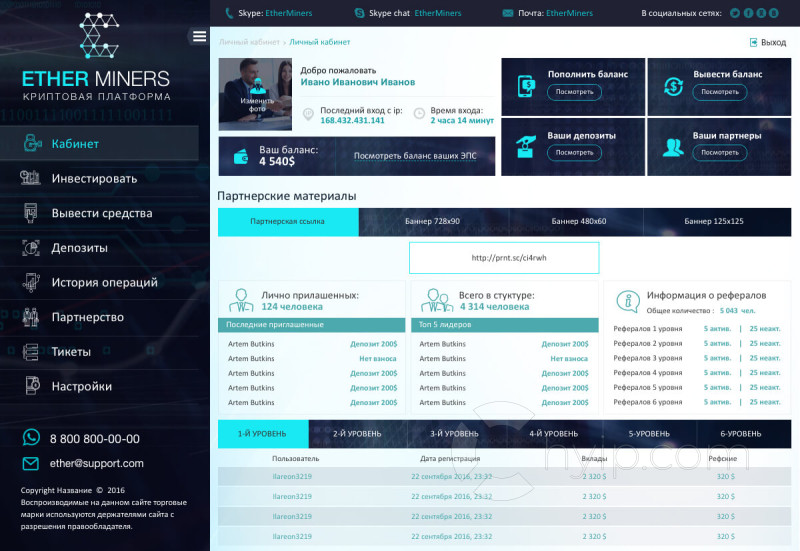Click the Пополнить баланс phone-dollar icon
This screenshot has width=800, height=551.
[527, 86]
